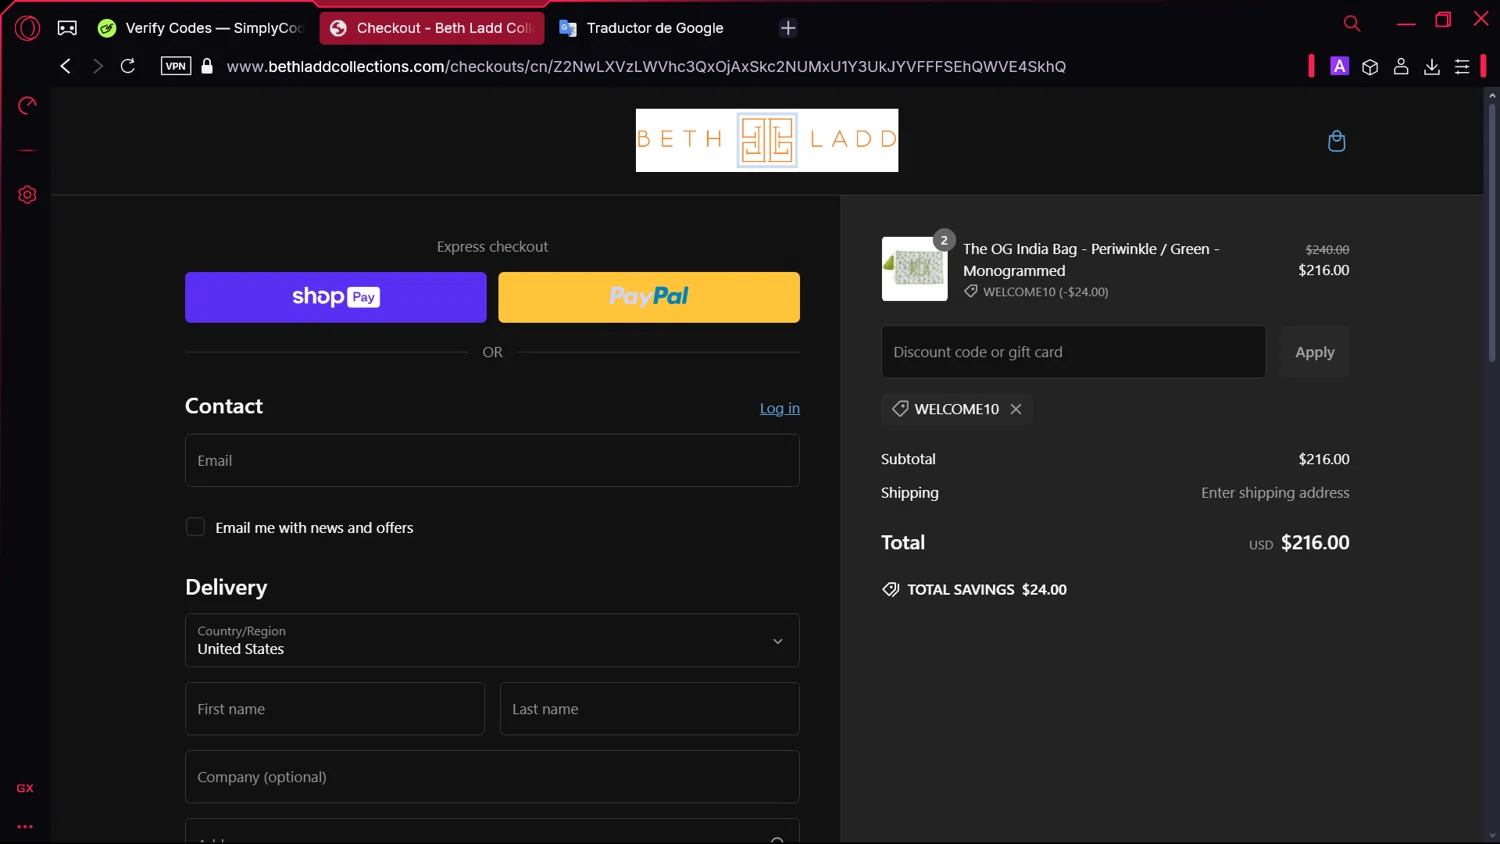Open the sidebar three-dots menu
The image size is (1500, 844).
coord(25,827)
